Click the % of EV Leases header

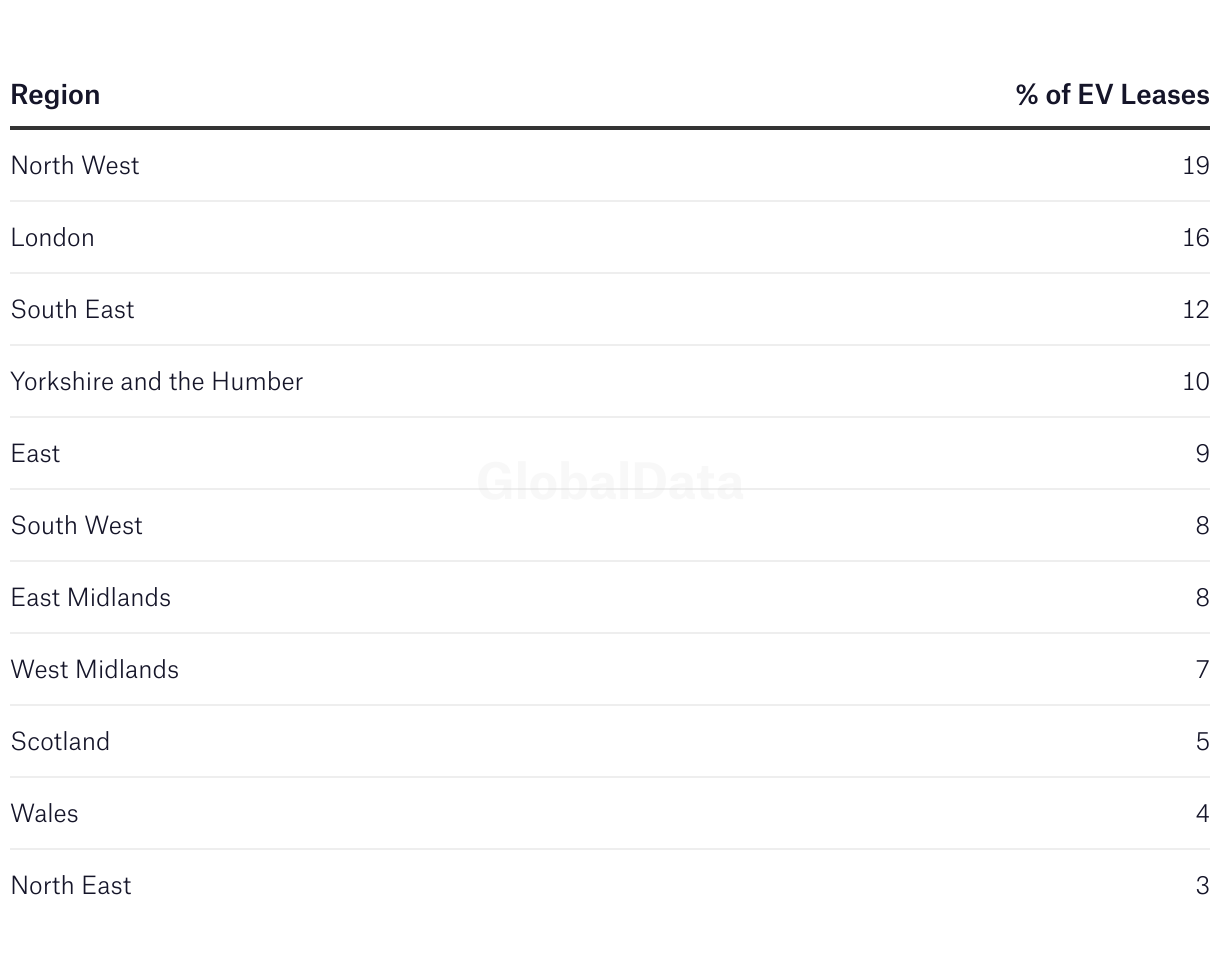click(x=1112, y=95)
